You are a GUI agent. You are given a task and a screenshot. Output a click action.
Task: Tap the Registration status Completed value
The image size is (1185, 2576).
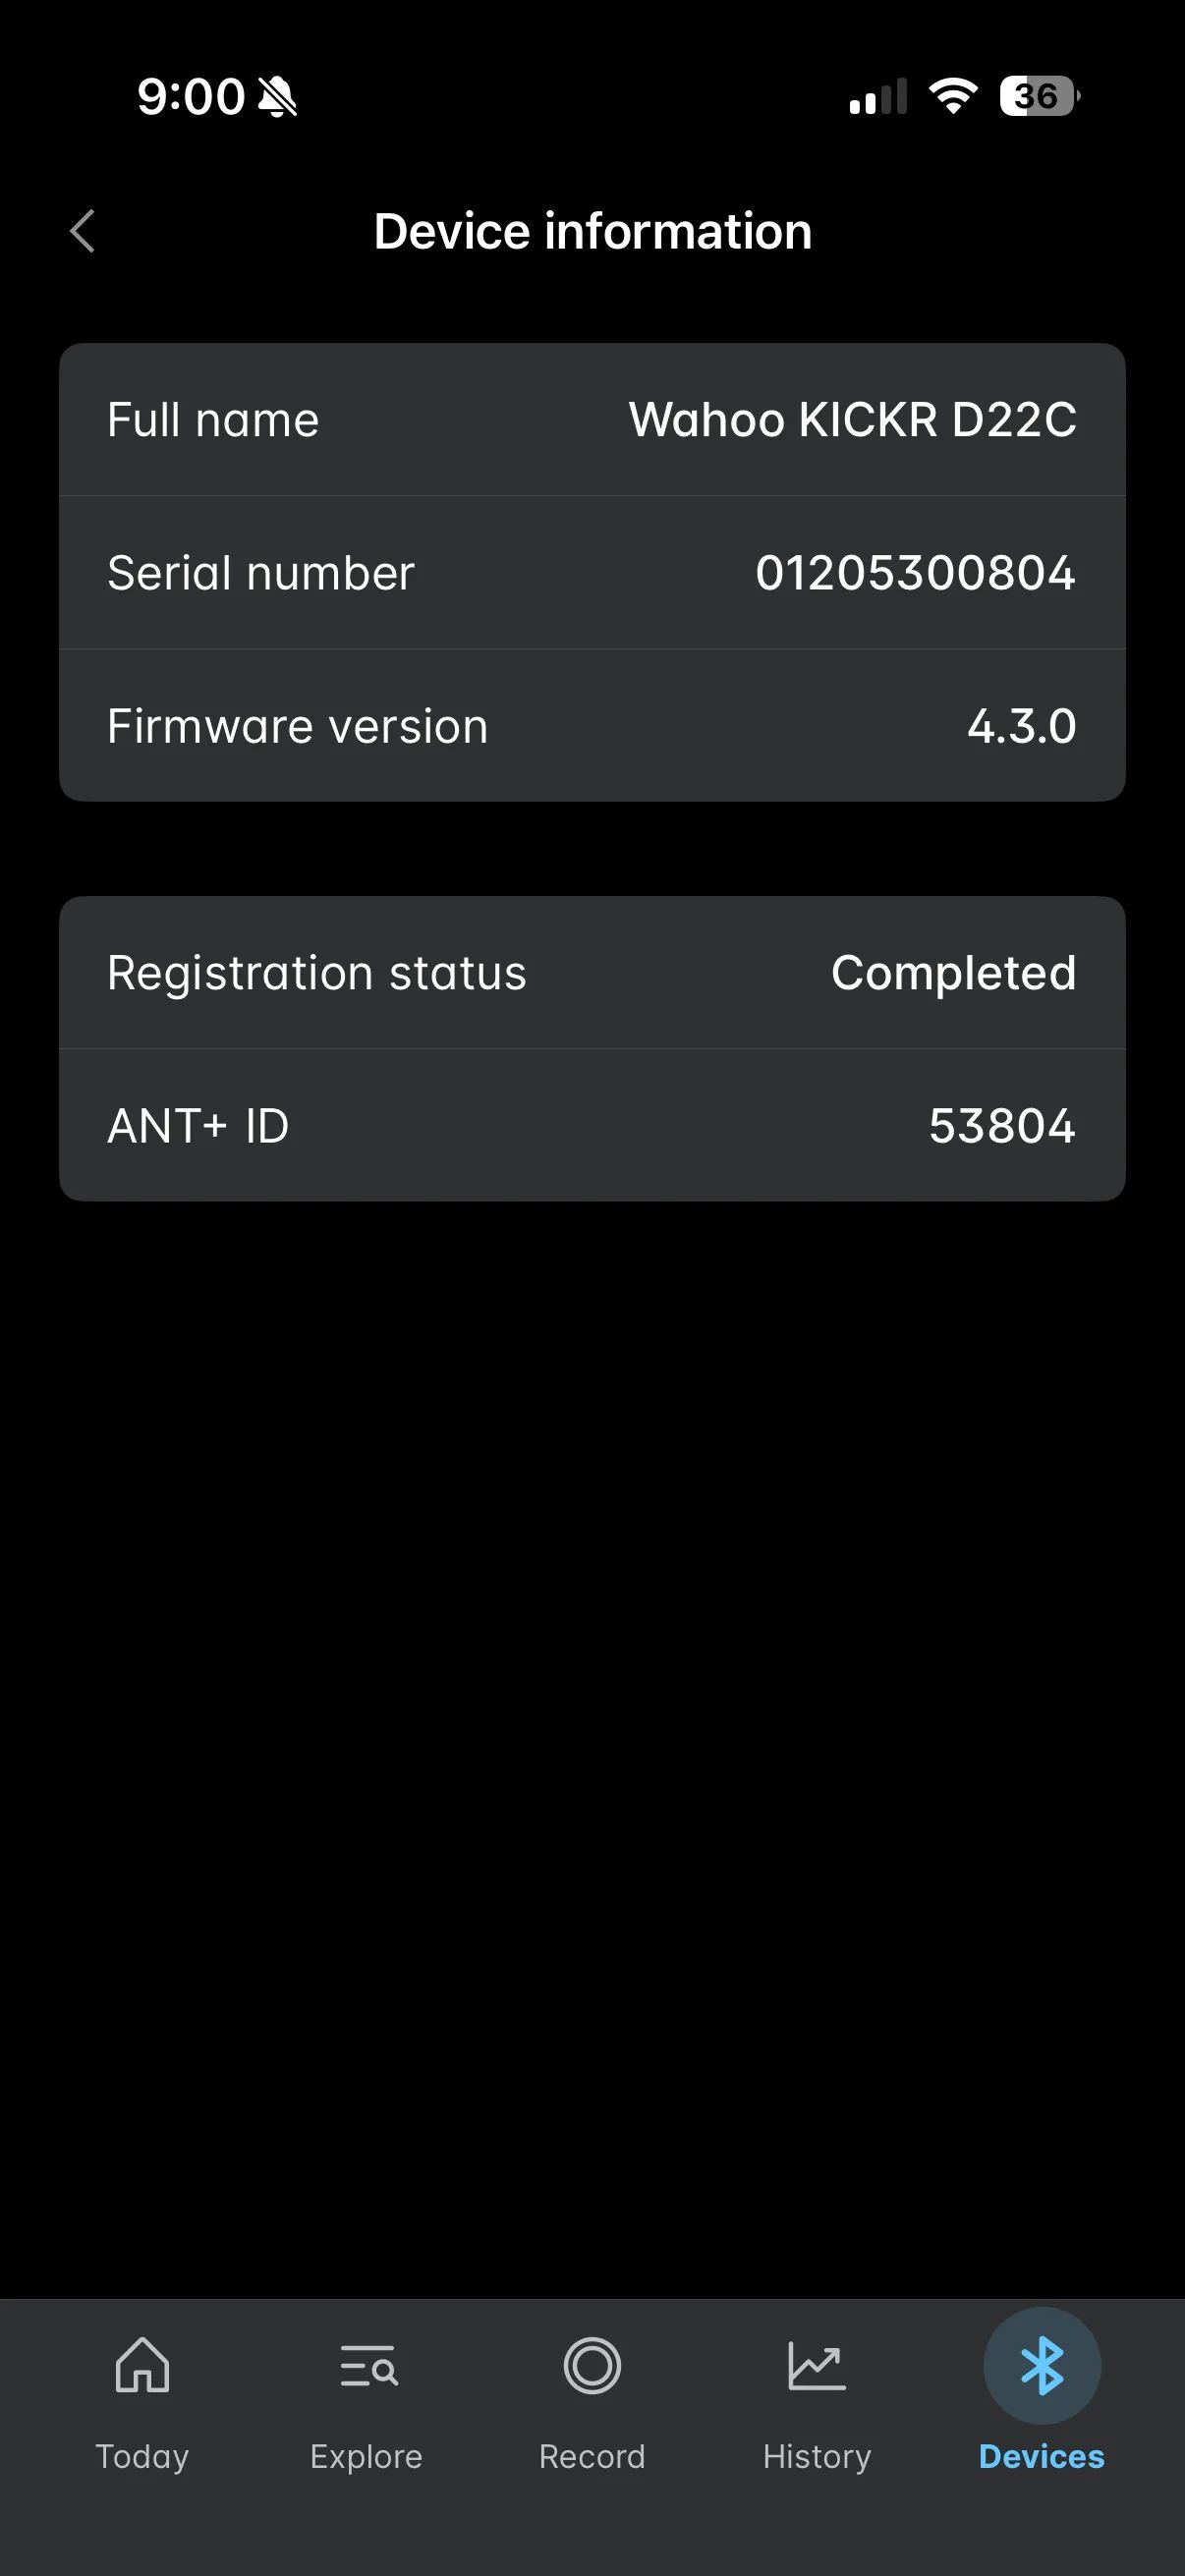point(953,973)
